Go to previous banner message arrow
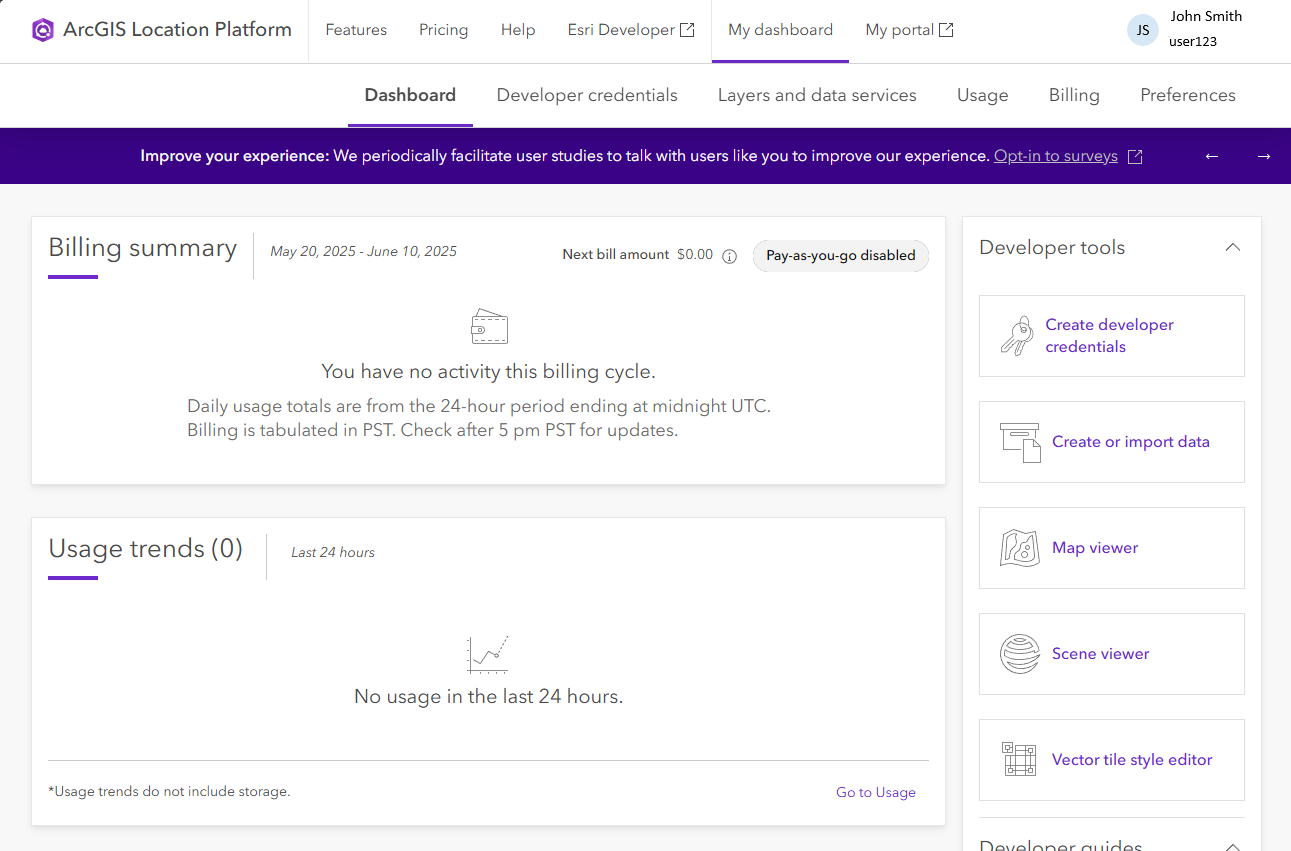 (1212, 156)
